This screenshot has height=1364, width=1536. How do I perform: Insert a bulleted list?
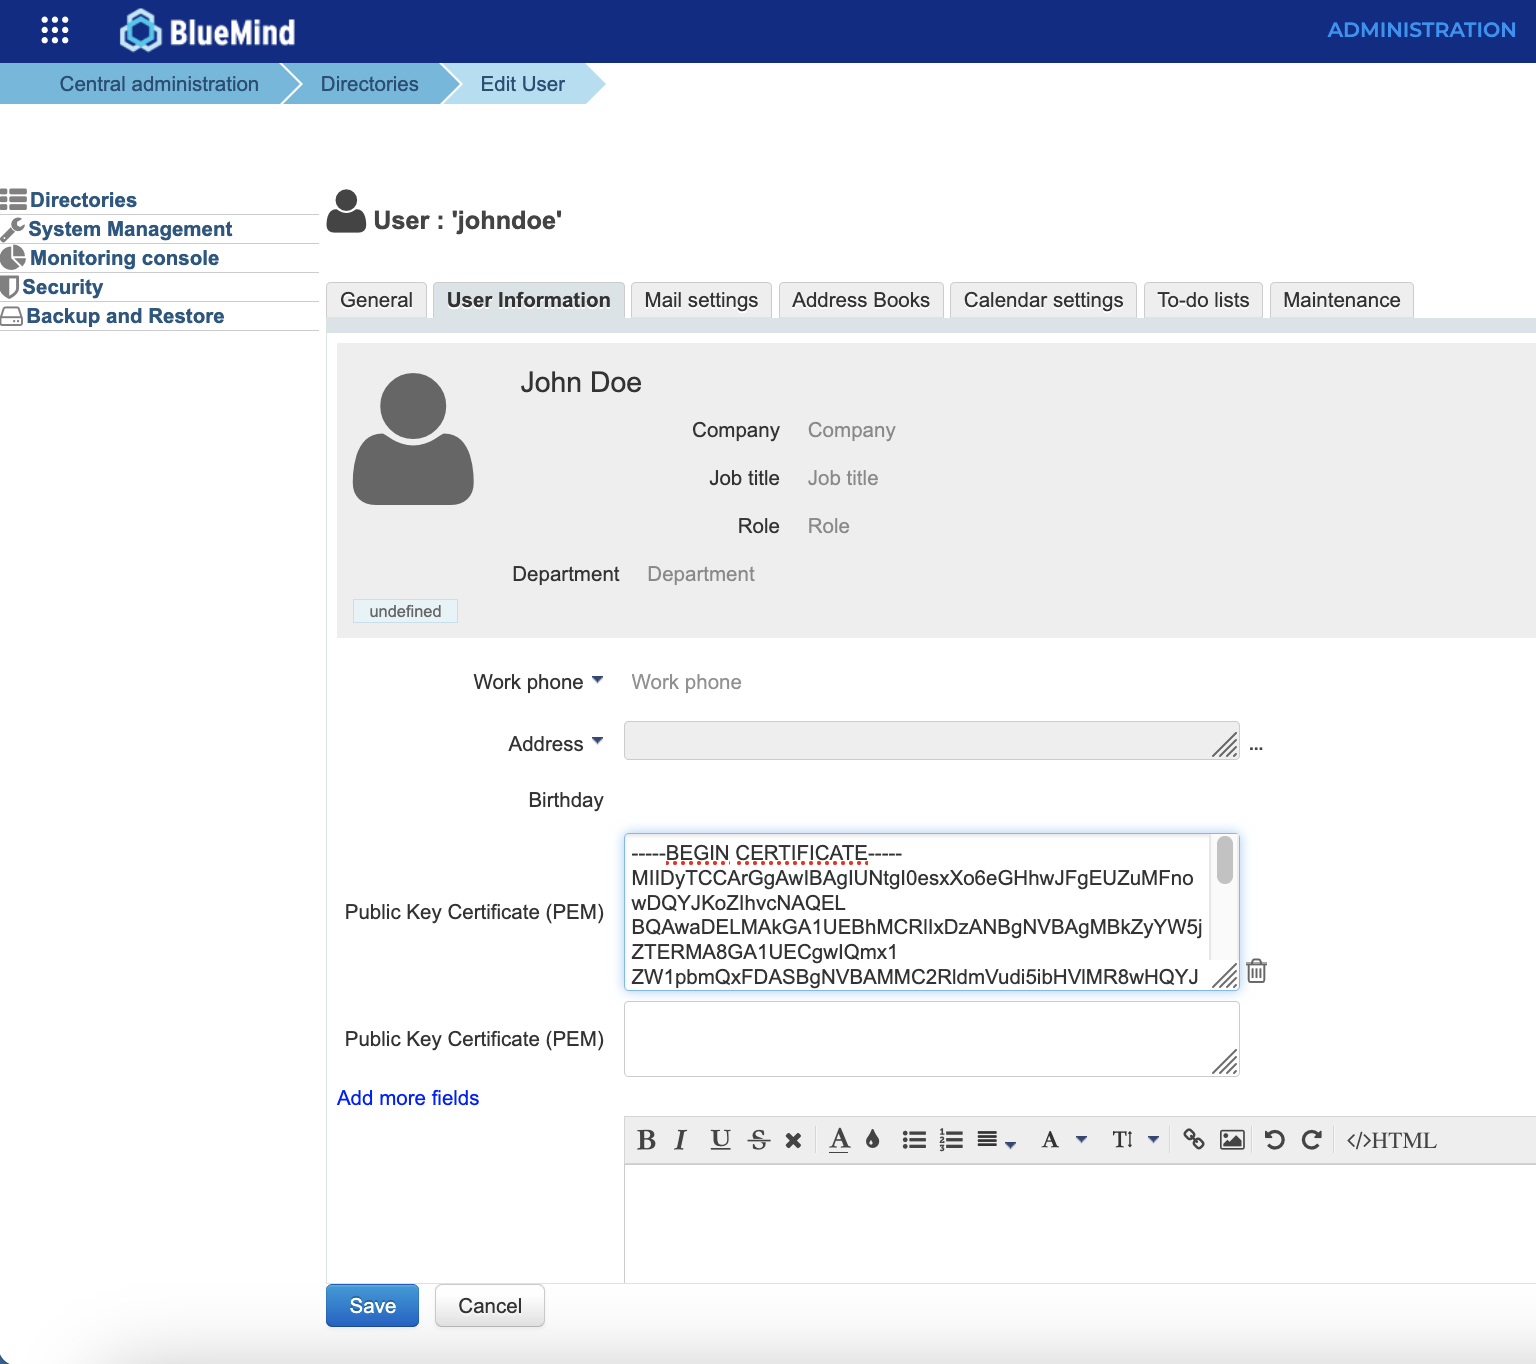point(913,1140)
